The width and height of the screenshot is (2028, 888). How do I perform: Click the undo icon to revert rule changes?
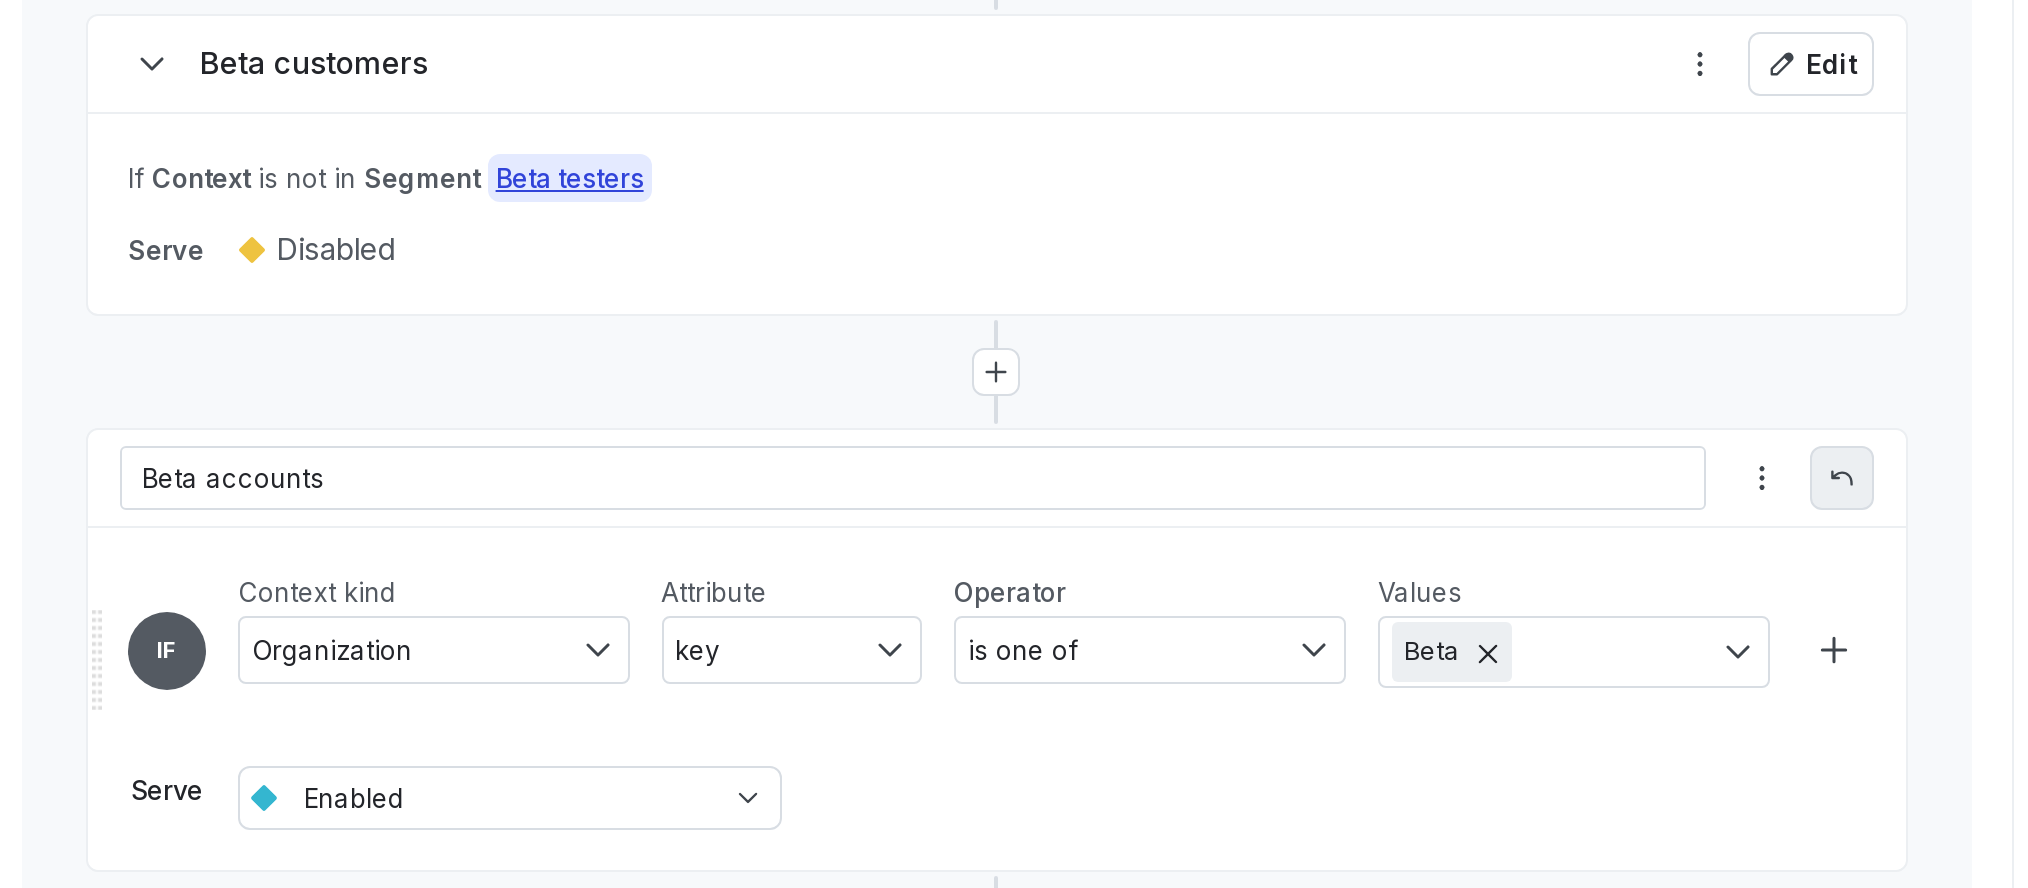click(1841, 478)
